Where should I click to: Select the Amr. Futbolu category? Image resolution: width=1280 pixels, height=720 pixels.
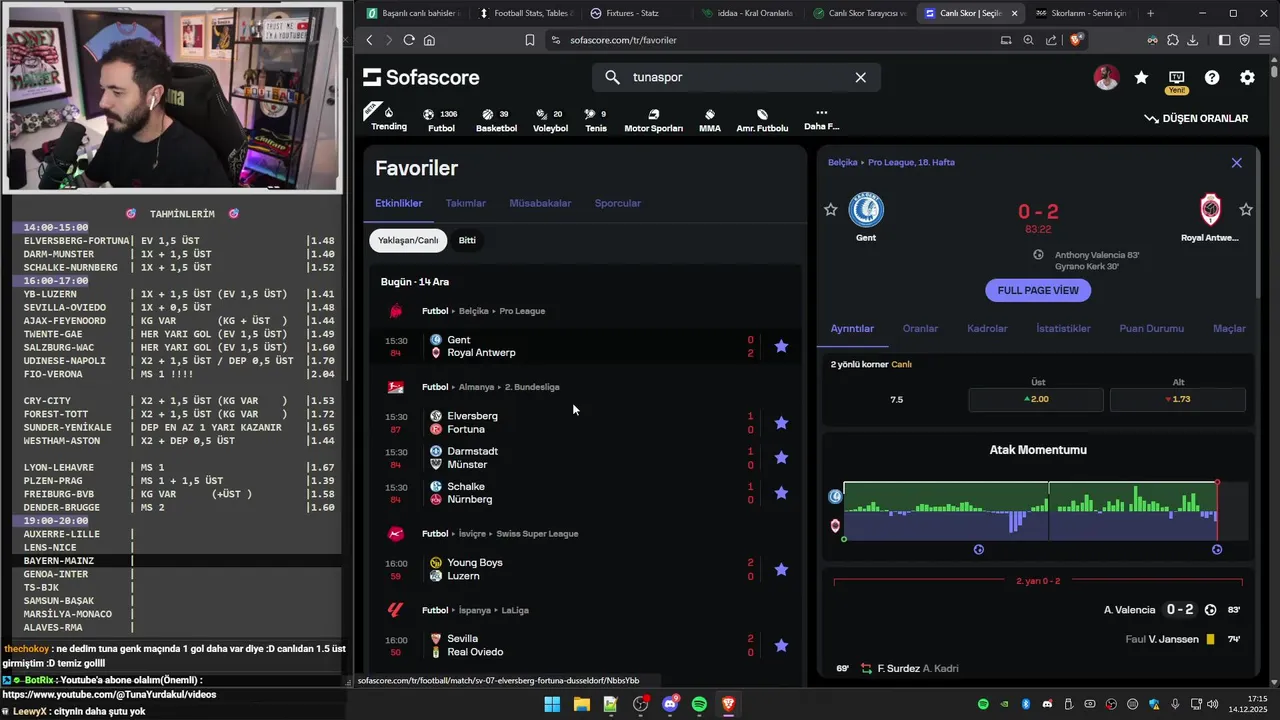762,120
